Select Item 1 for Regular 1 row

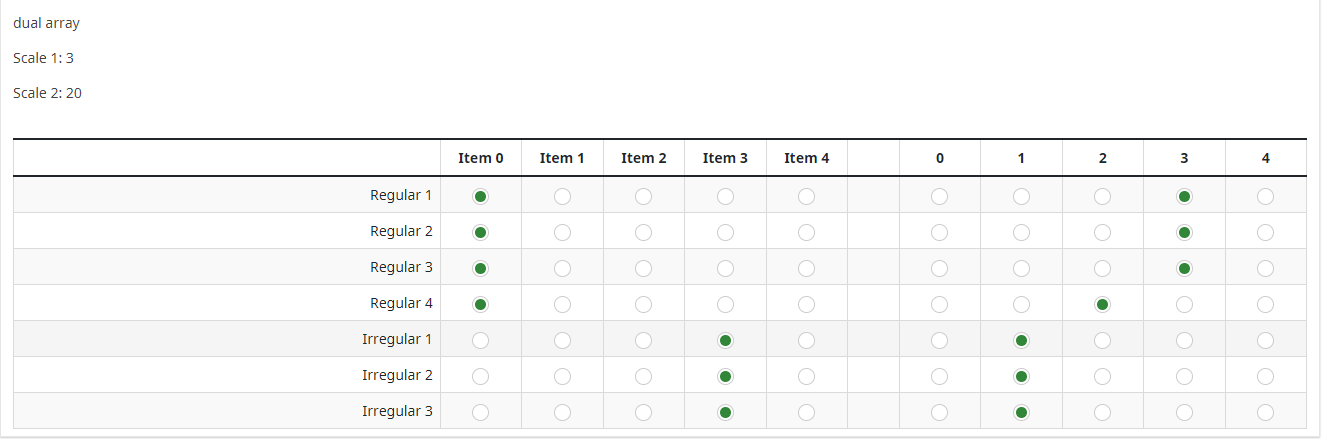562,196
